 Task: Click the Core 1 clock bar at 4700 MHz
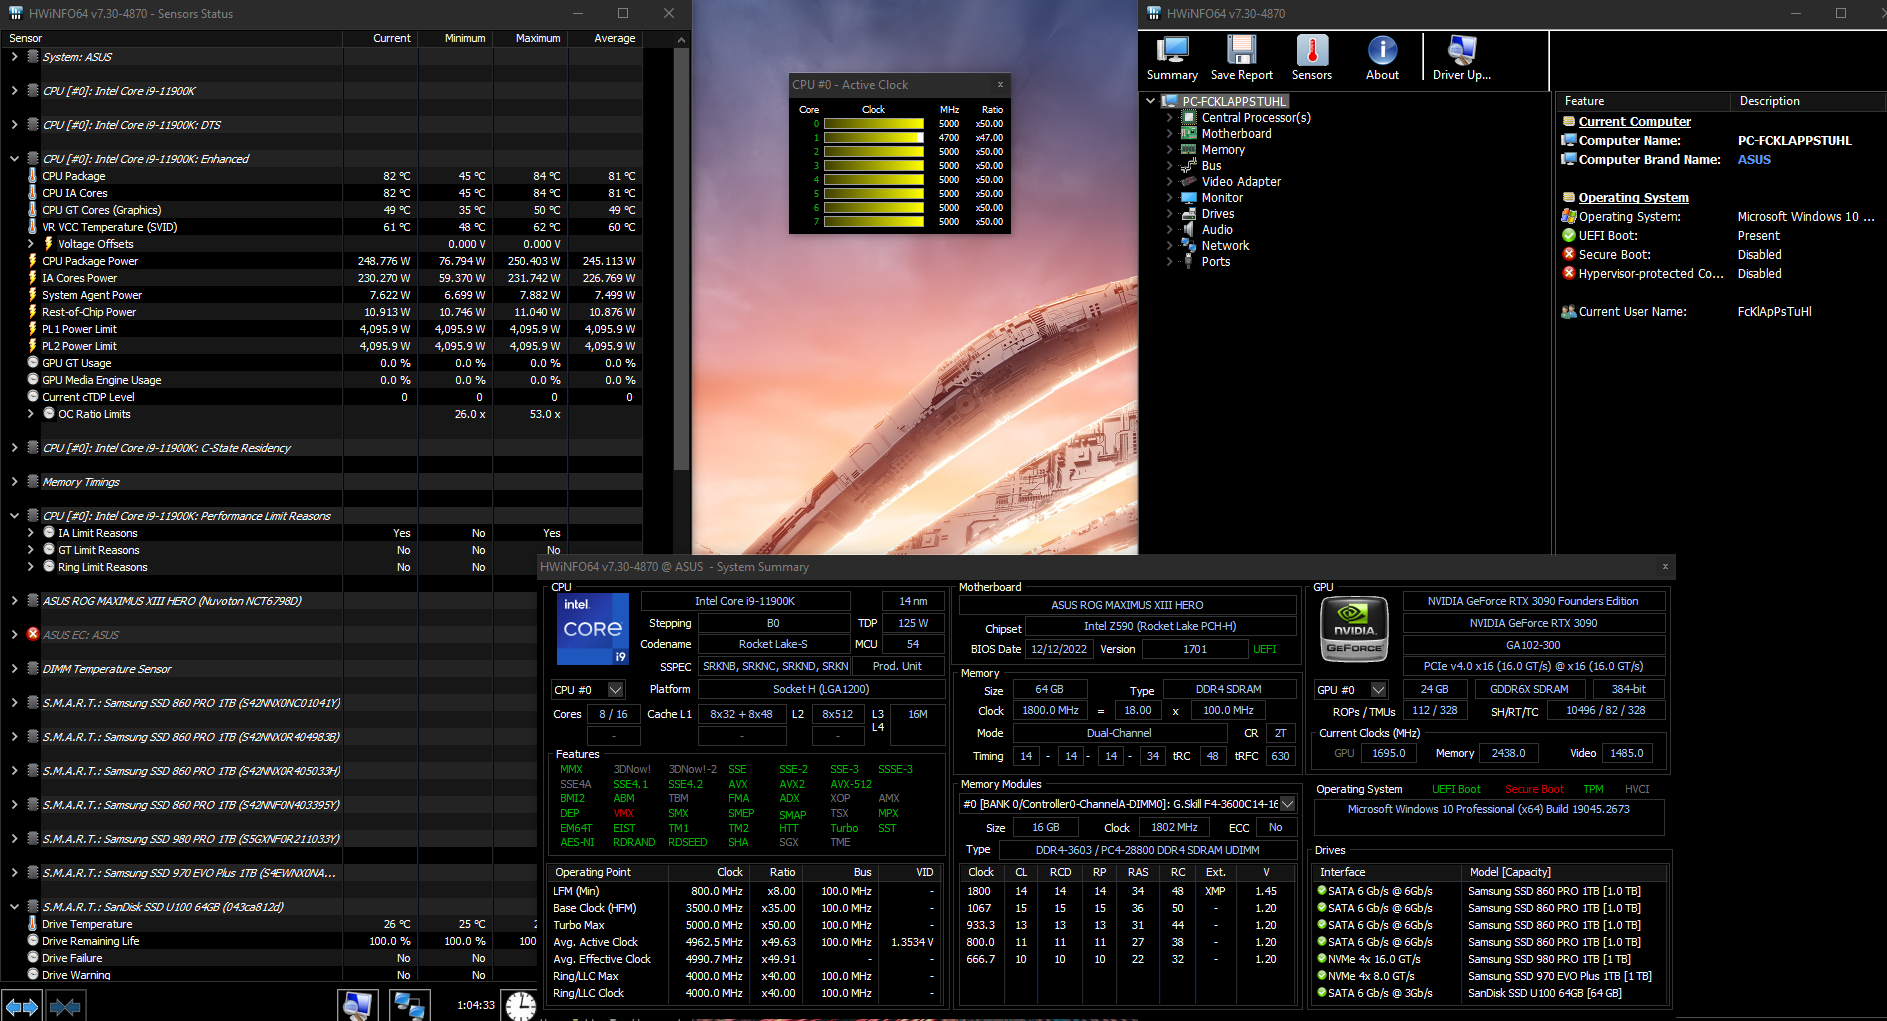pos(873,138)
